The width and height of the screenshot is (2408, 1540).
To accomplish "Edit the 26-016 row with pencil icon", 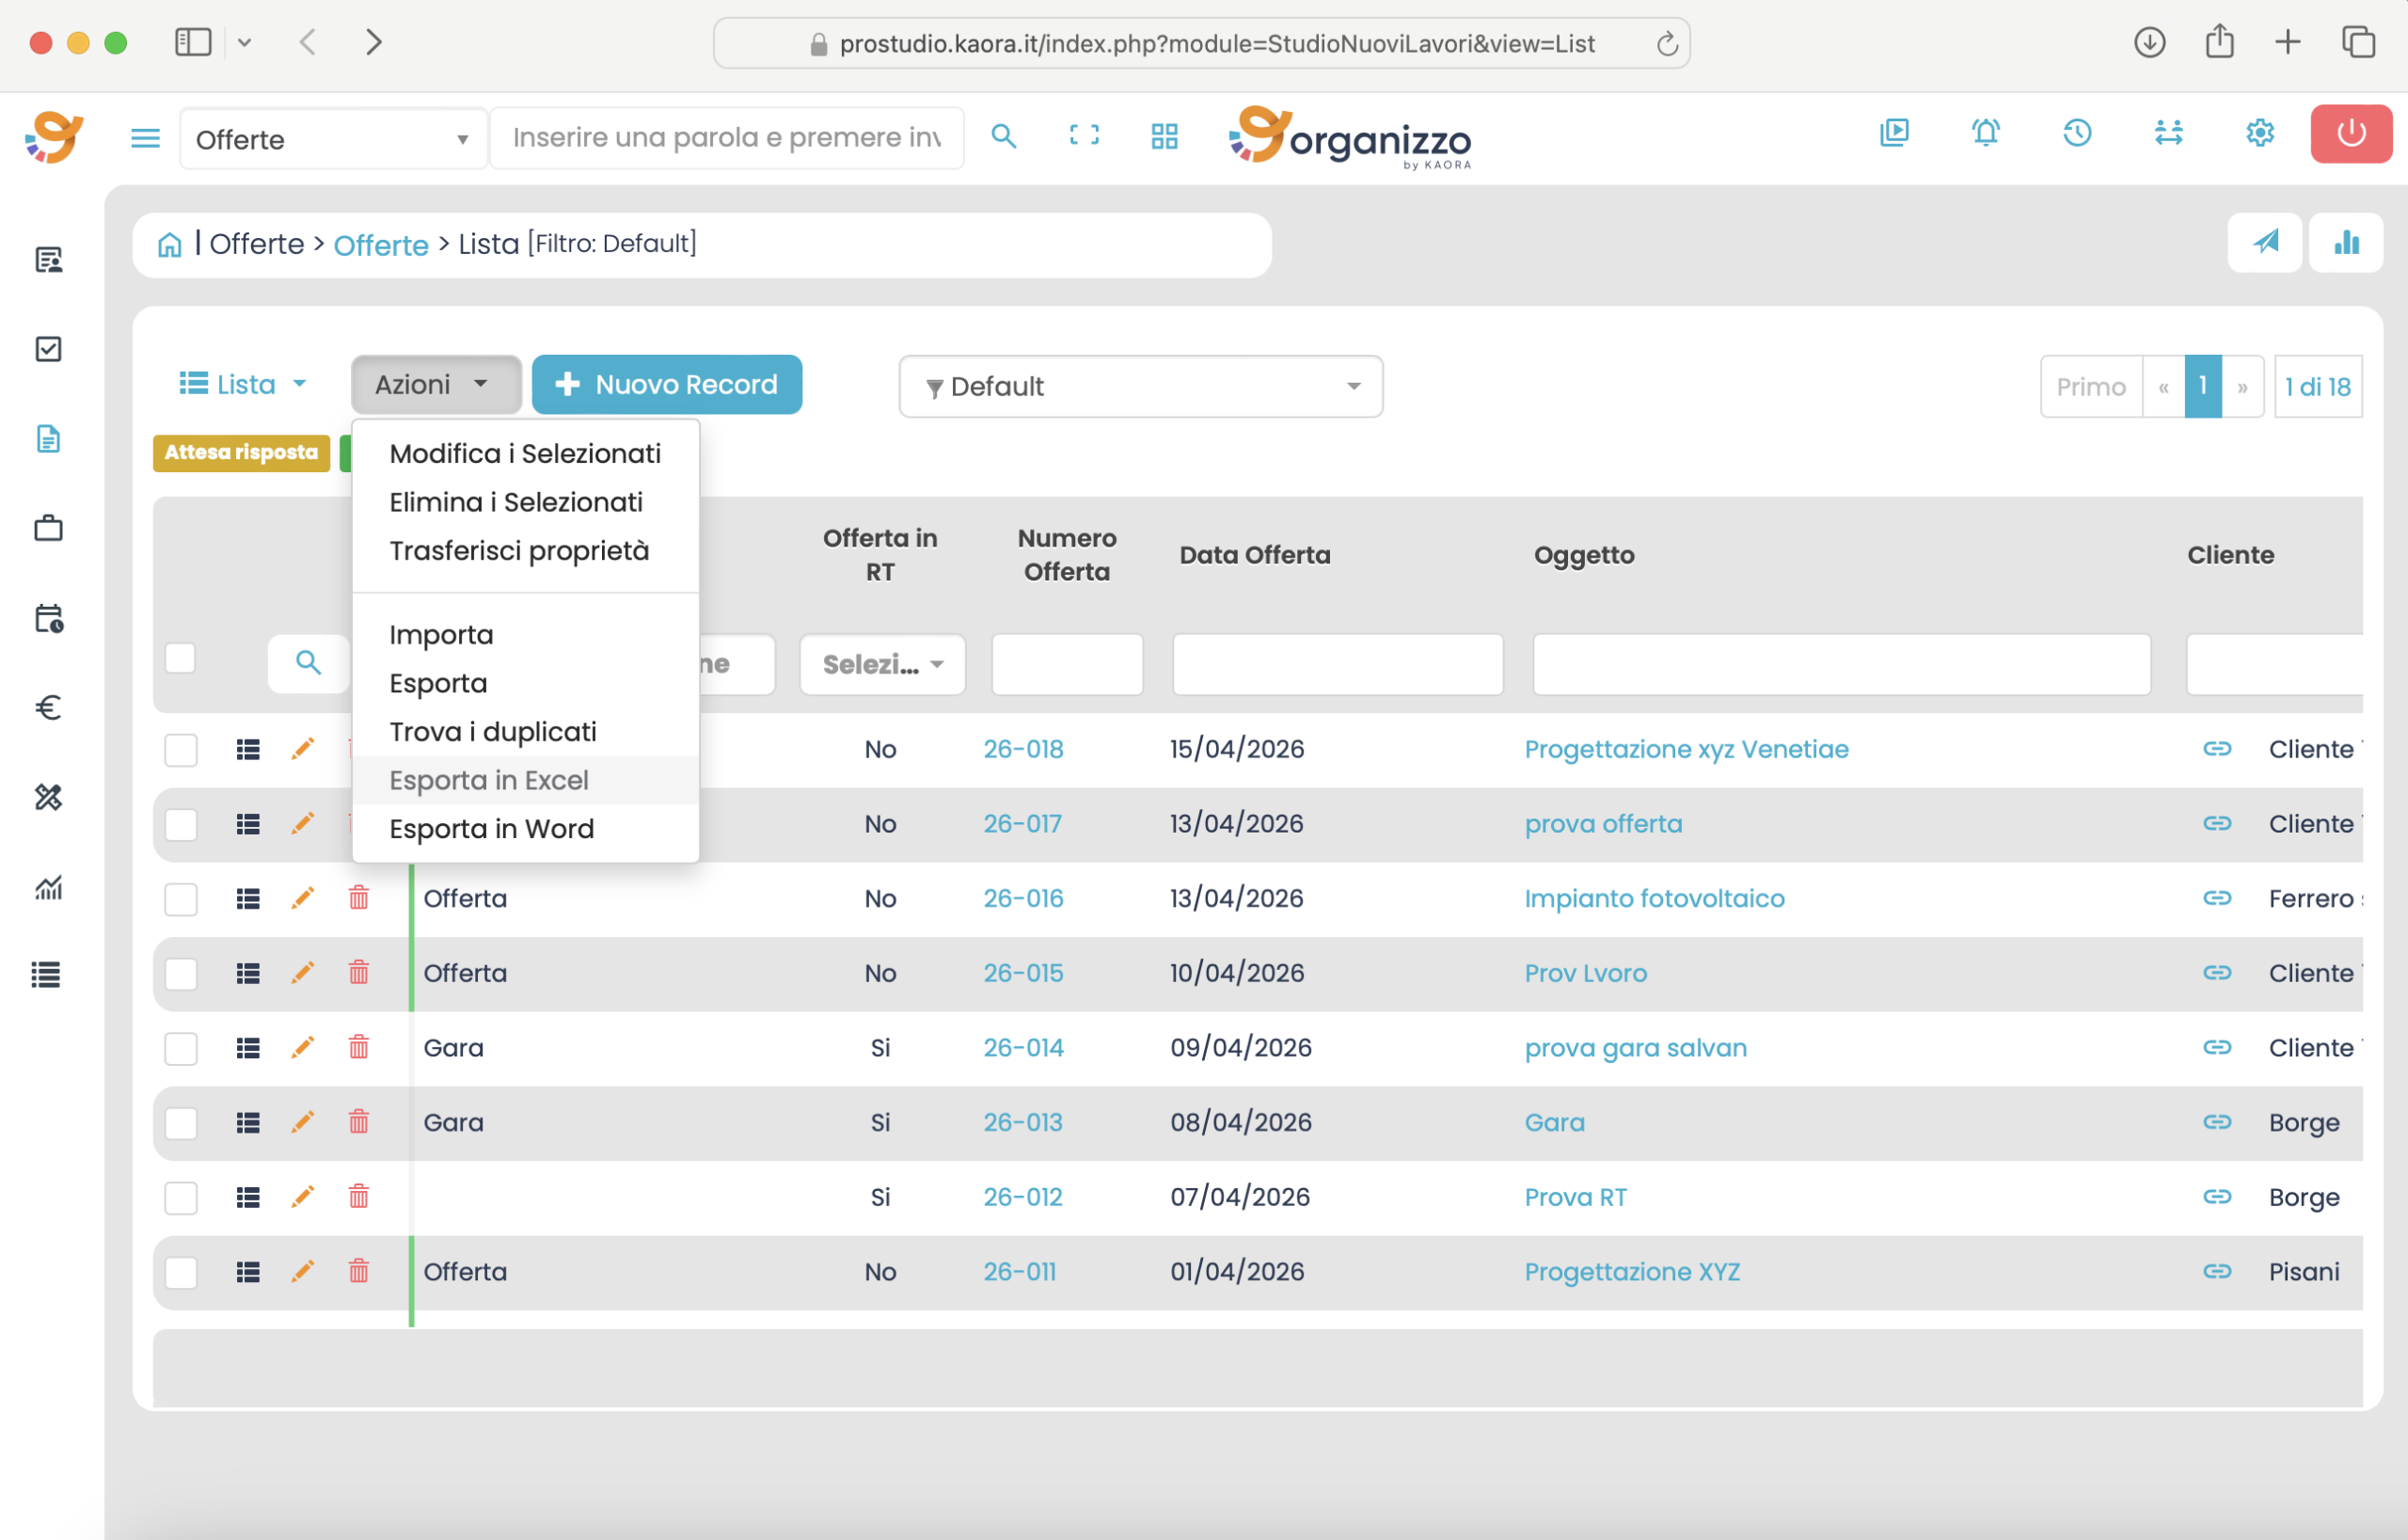I will 302,898.
